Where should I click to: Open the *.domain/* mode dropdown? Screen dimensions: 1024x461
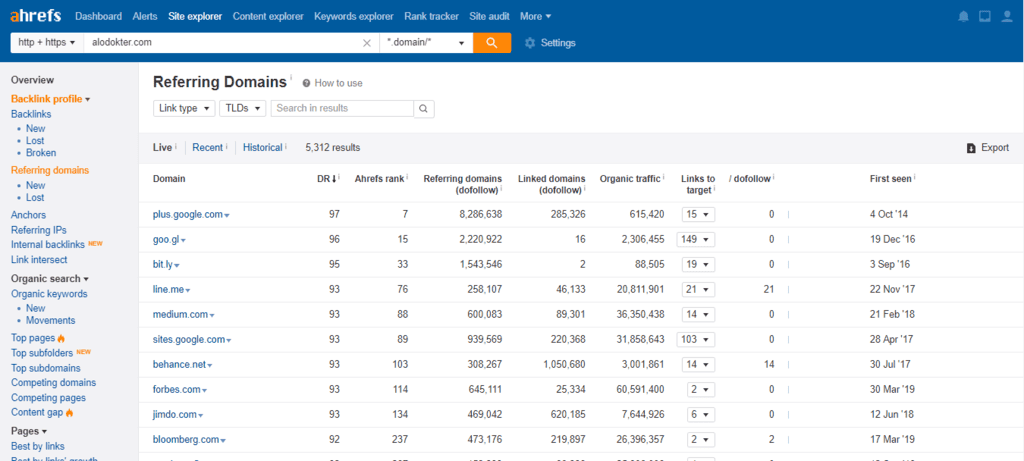point(426,42)
